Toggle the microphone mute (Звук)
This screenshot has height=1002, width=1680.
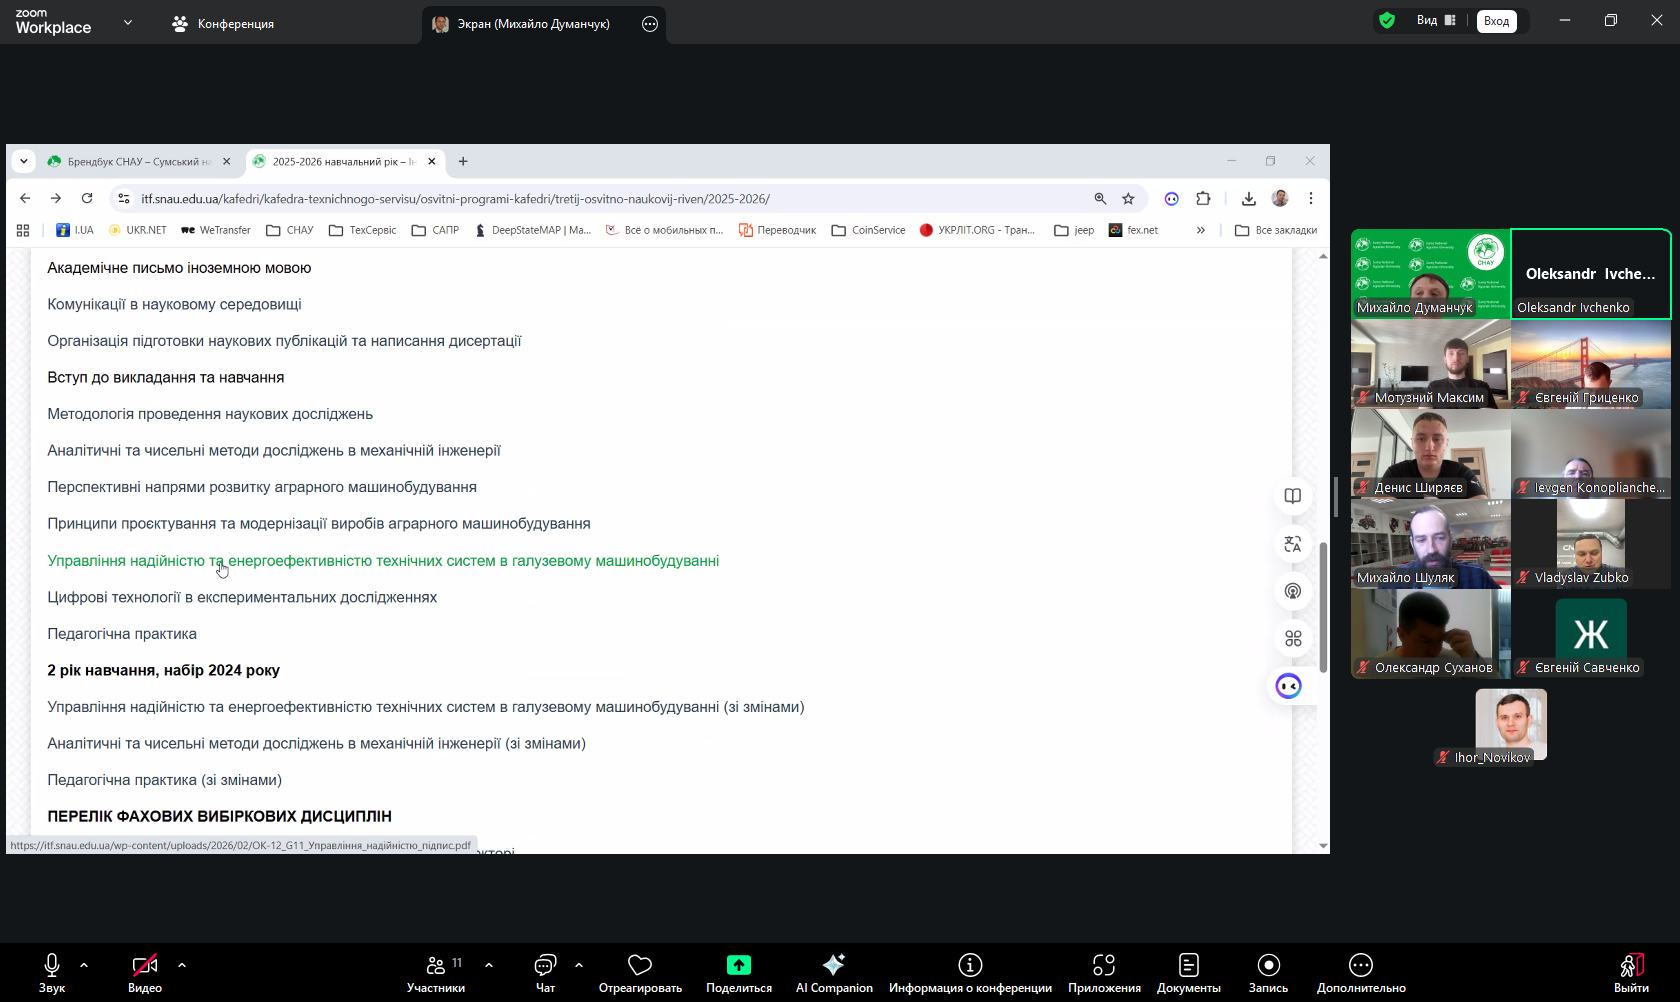point(52,972)
